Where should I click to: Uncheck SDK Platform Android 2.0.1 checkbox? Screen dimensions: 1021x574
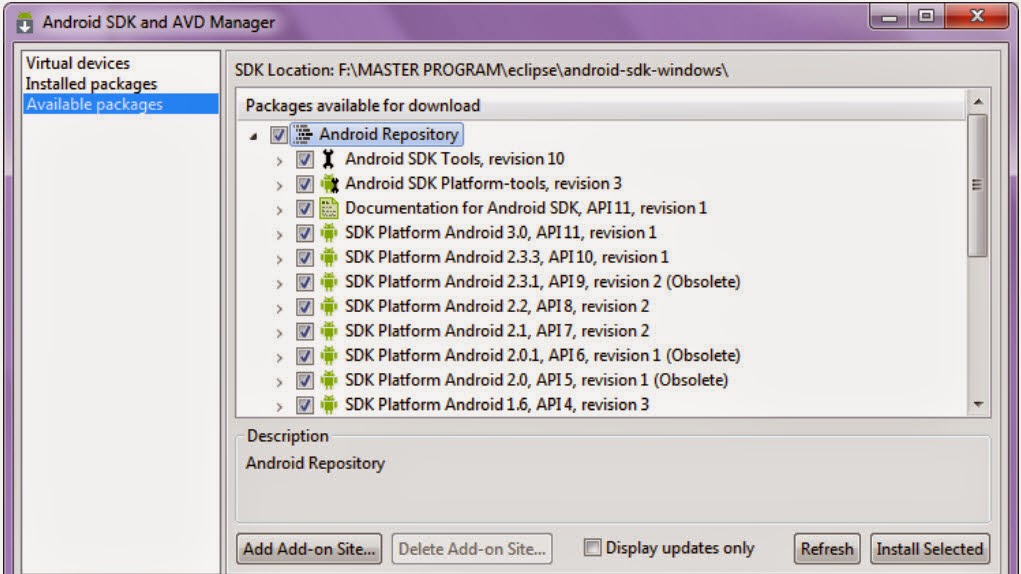click(304, 356)
